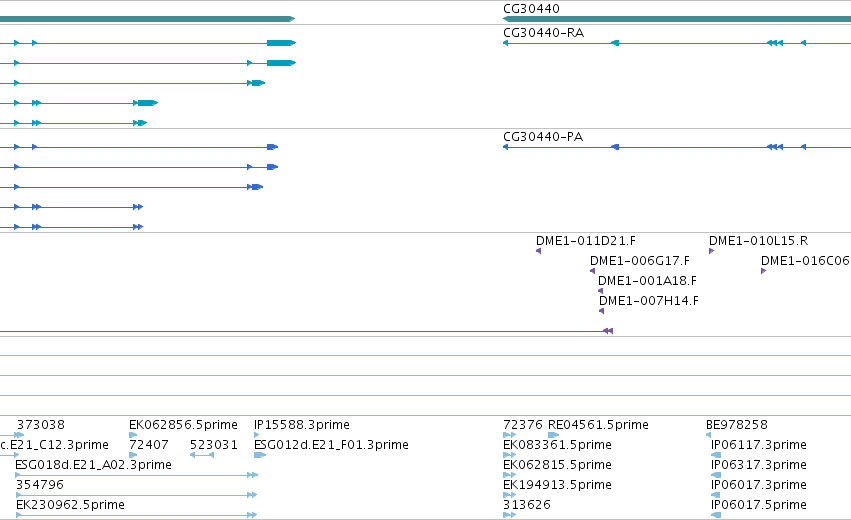Click the EK083361.5prime EST label

point(557,445)
